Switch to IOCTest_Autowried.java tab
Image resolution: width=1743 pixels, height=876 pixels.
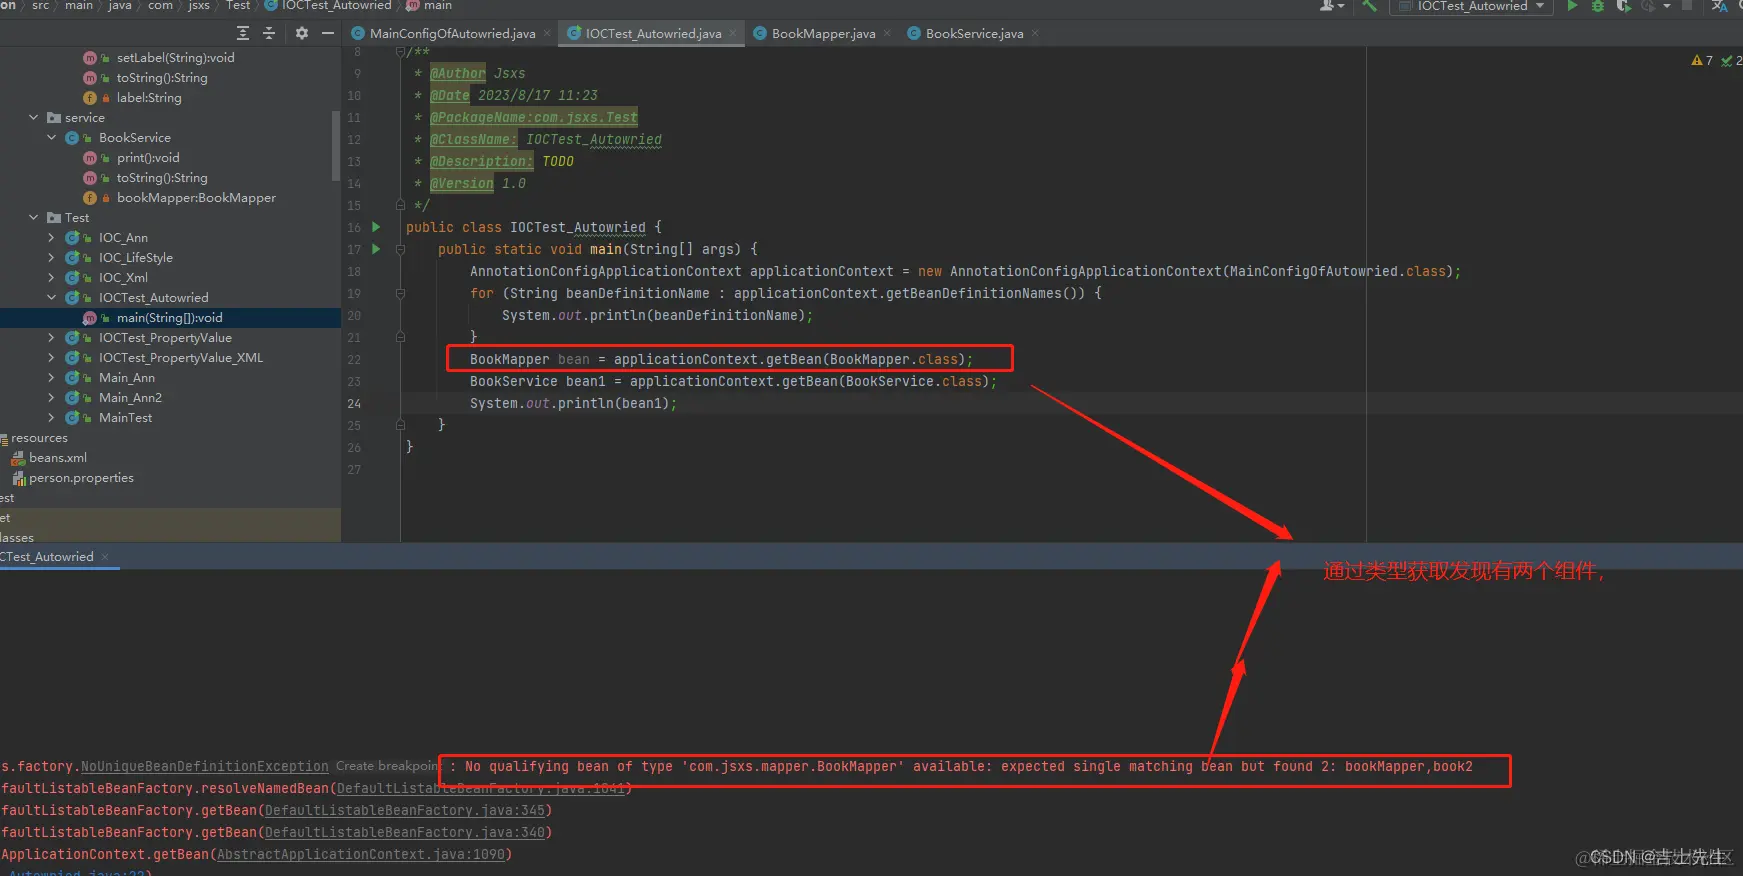coord(653,33)
